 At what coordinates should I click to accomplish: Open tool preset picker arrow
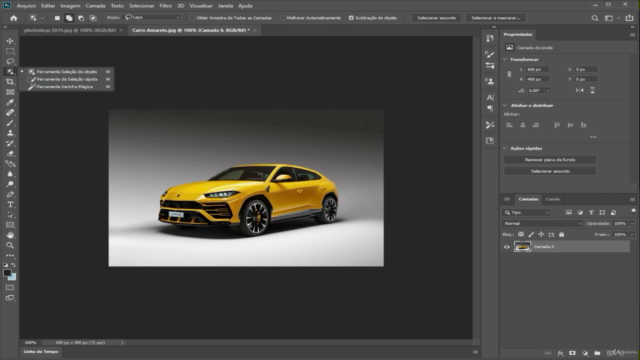pos(42,18)
